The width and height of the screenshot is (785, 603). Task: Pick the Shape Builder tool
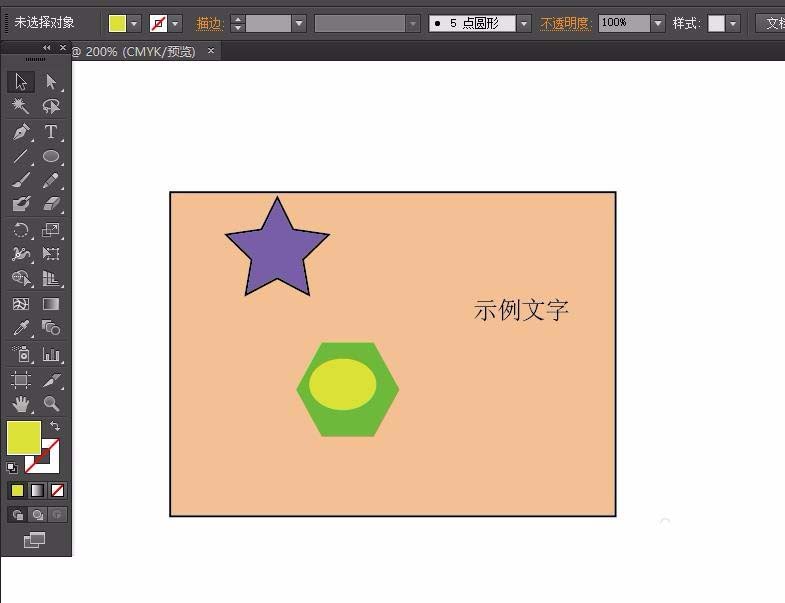[21, 278]
